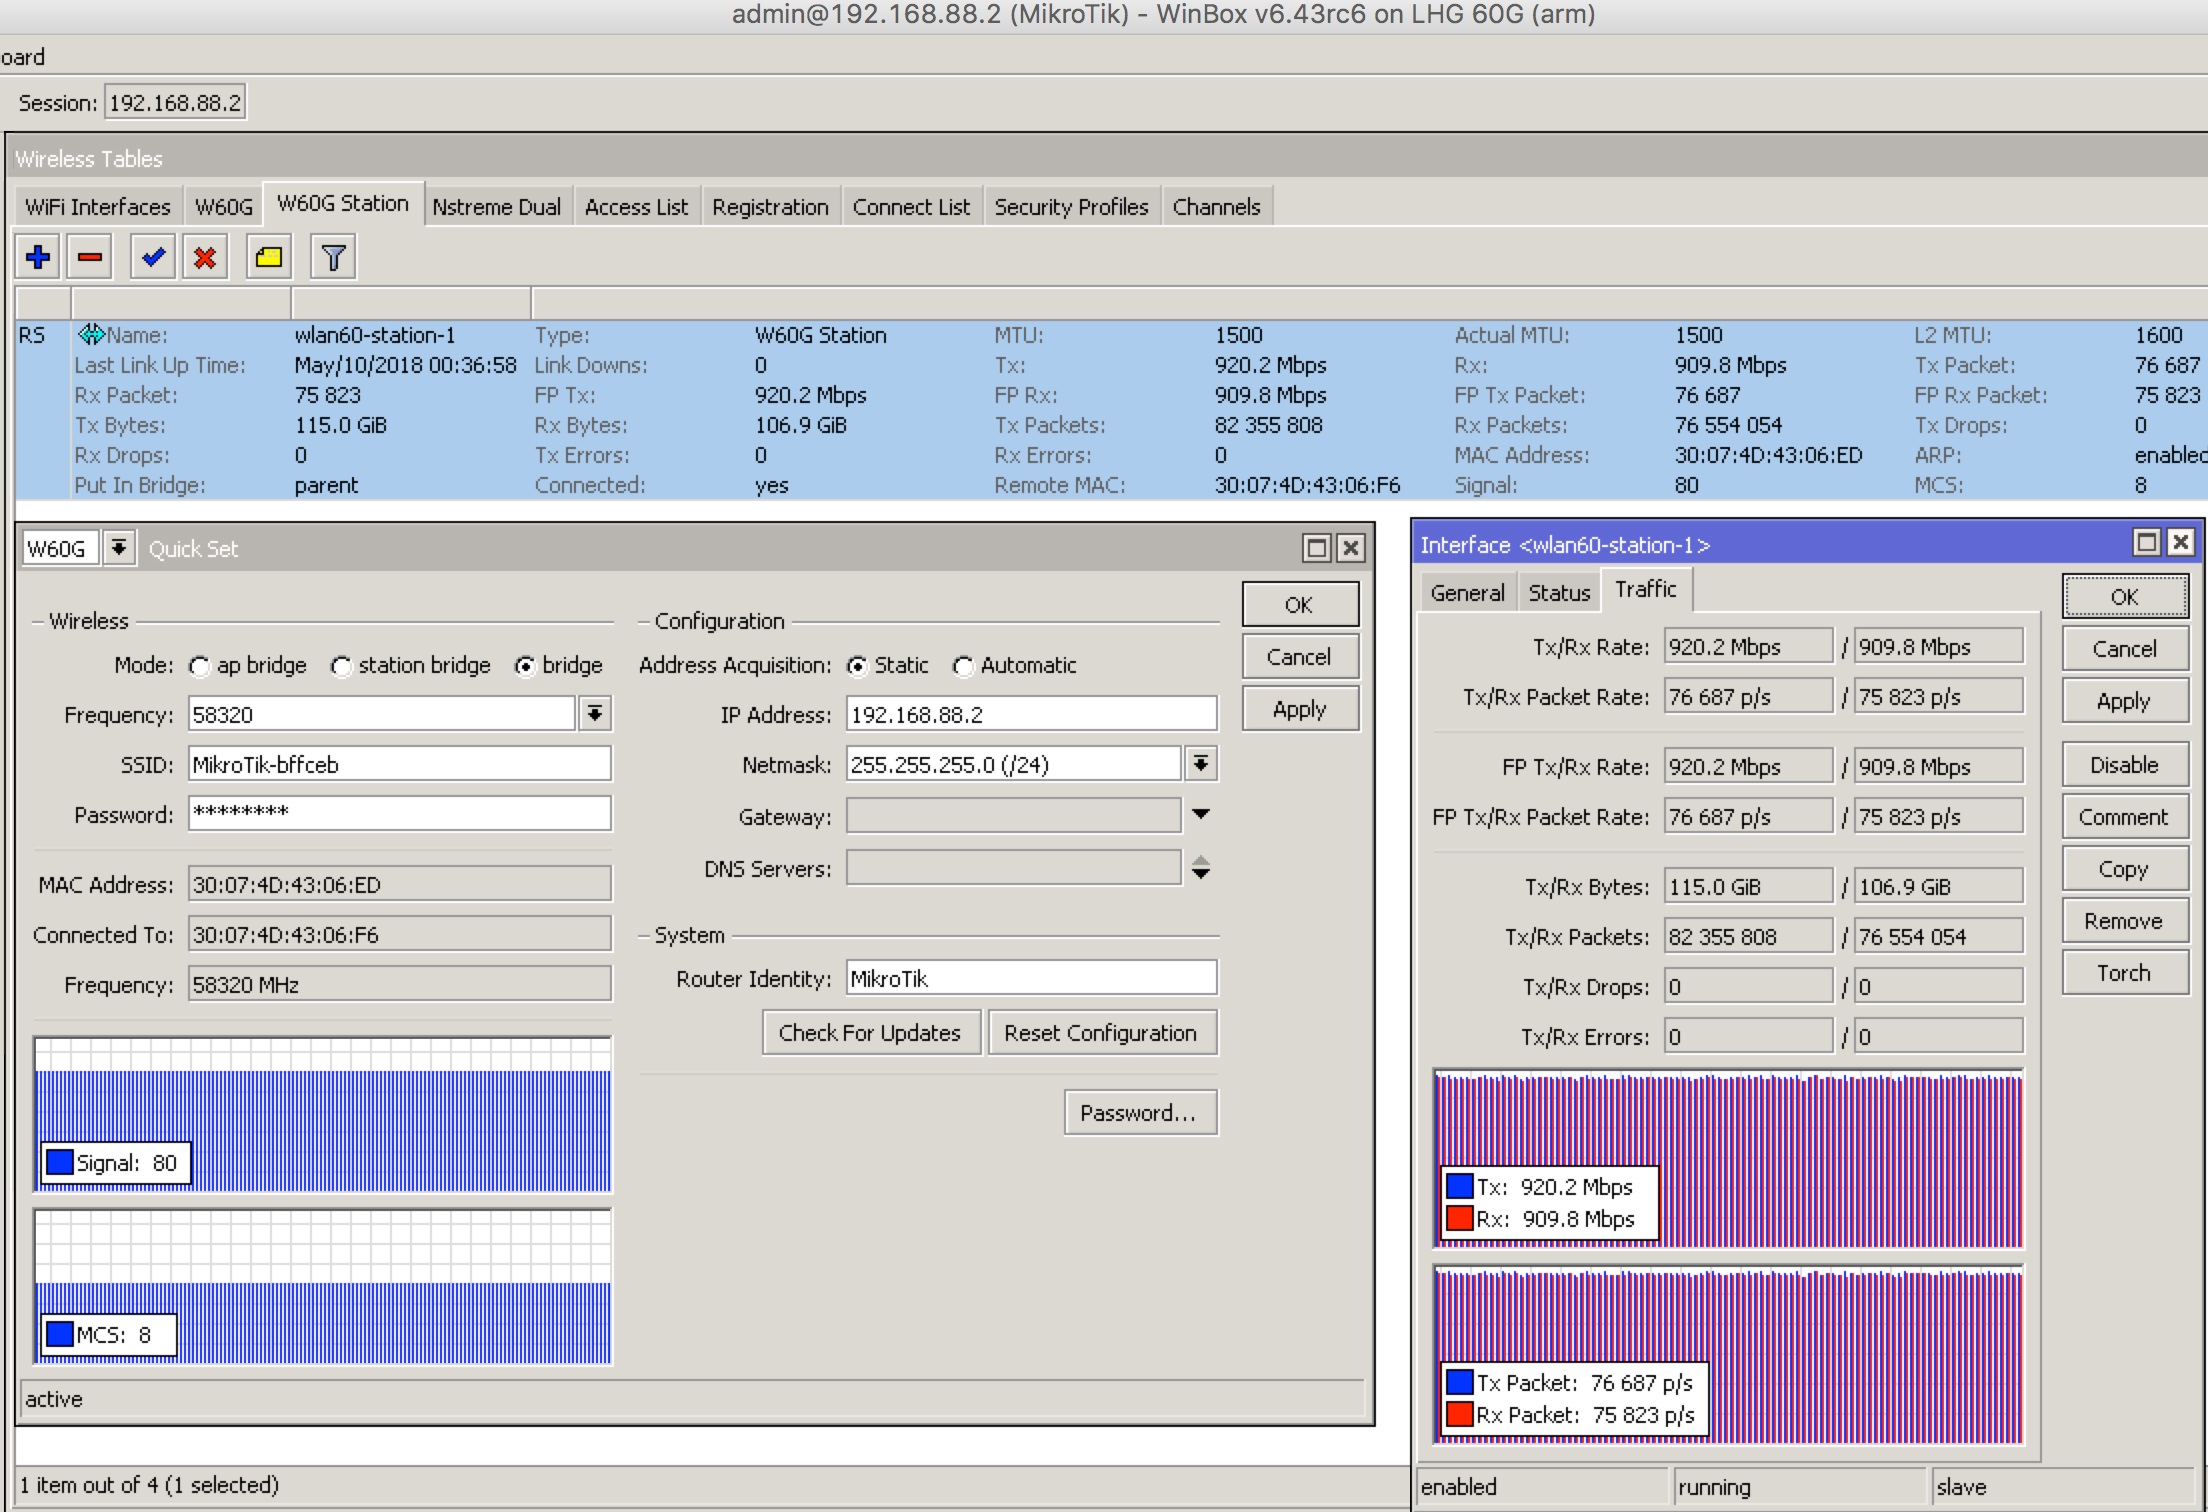The image size is (2208, 1512).
Task: Click the funnel Filter icon
Action: pyautogui.click(x=333, y=257)
